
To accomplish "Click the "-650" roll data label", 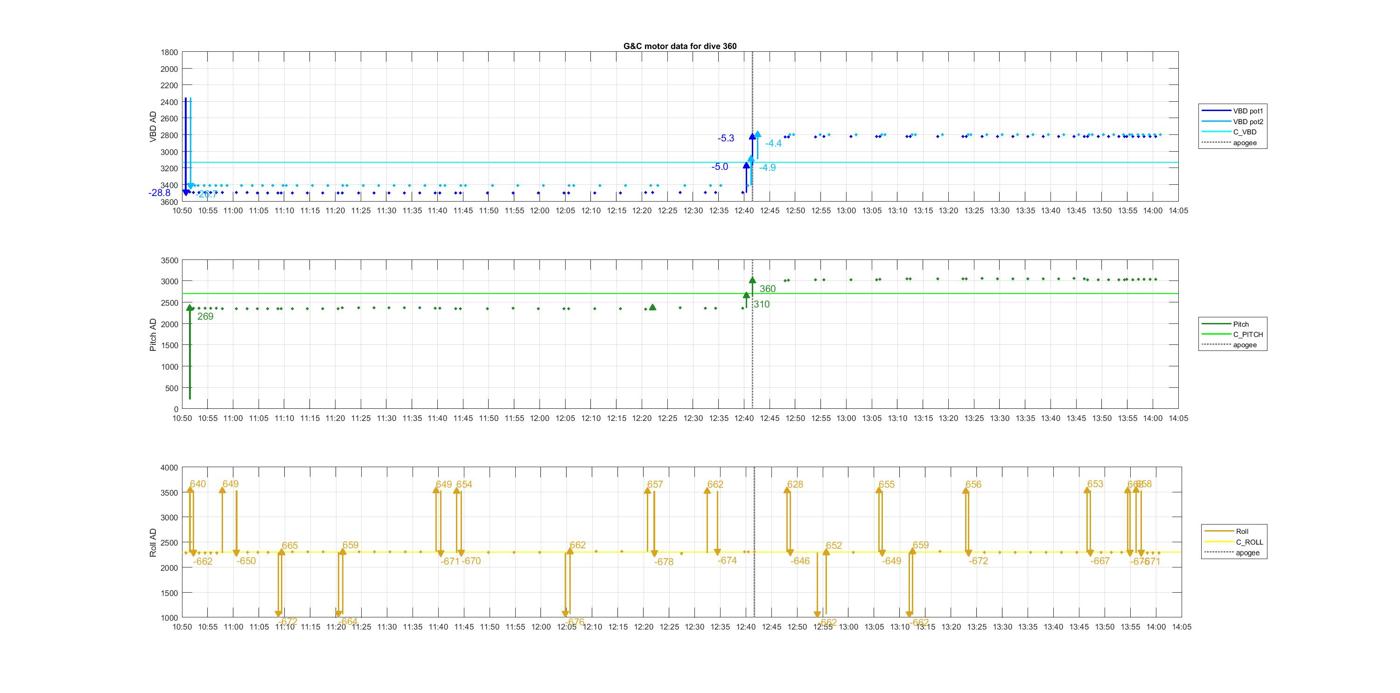I will click(246, 561).
